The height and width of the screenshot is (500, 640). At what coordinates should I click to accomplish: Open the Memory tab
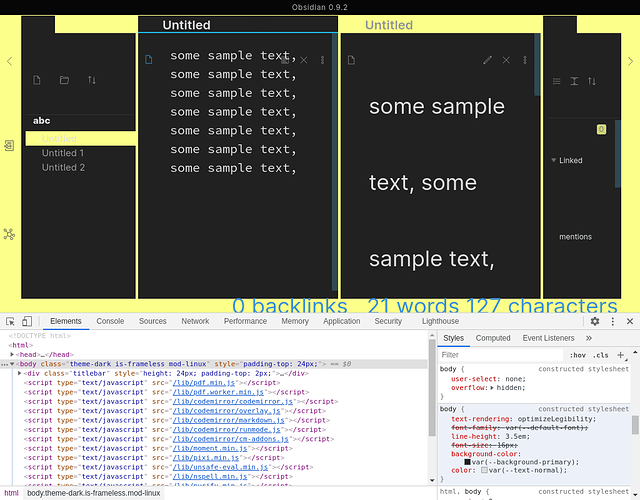tap(295, 321)
